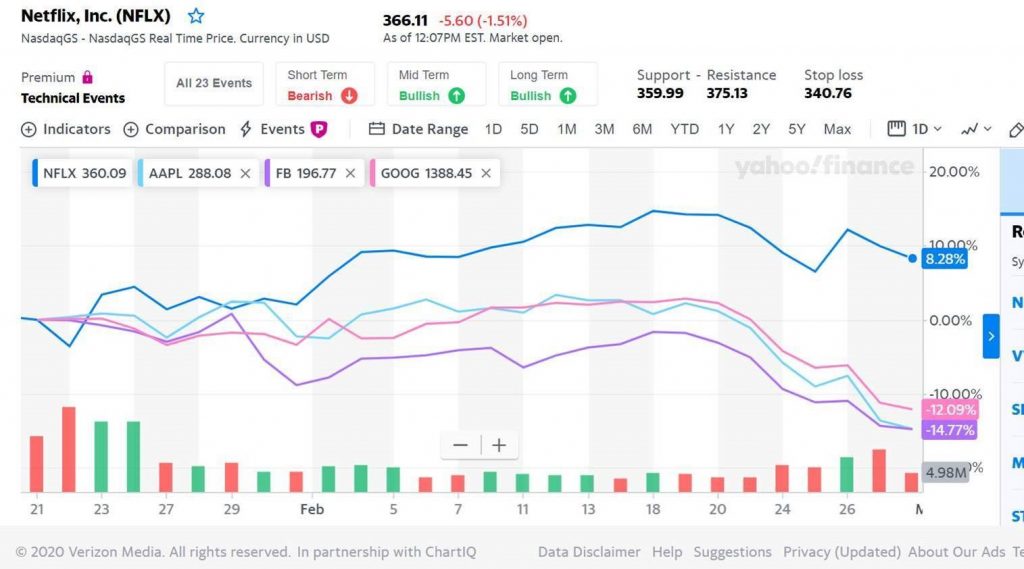This screenshot has height=569, width=1024.
Task: Select the 6M range
Action: (642, 129)
